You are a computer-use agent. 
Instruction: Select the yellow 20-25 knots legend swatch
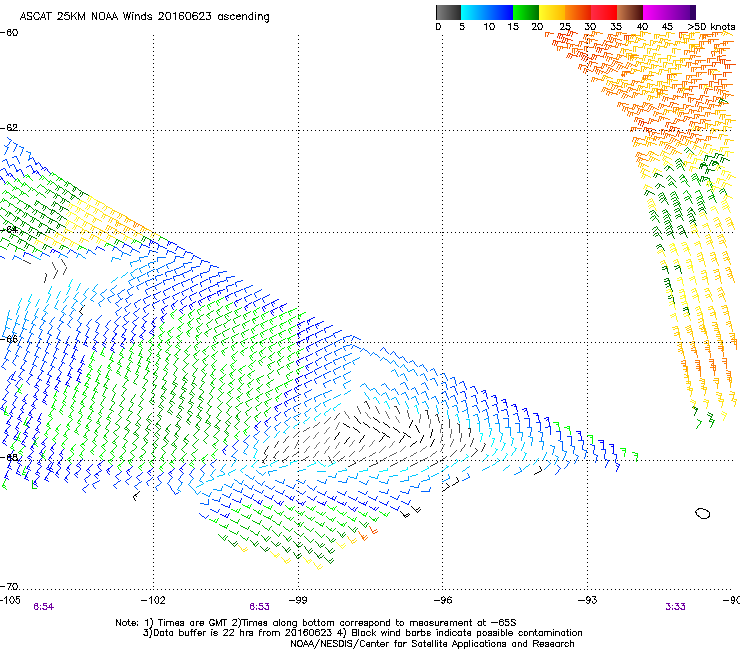pos(552,12)
